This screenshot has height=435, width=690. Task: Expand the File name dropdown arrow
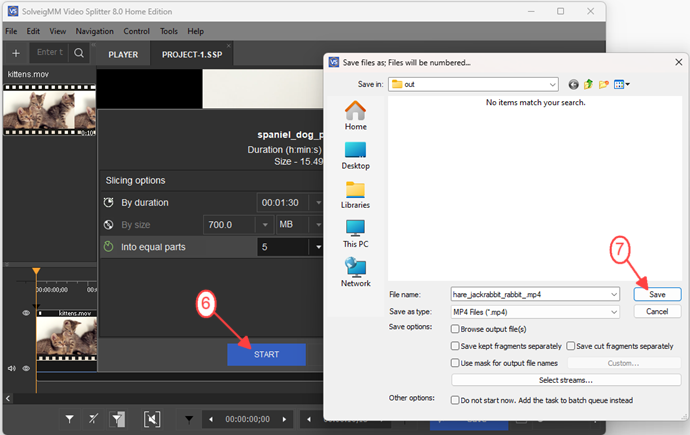[x=614, y=294]
